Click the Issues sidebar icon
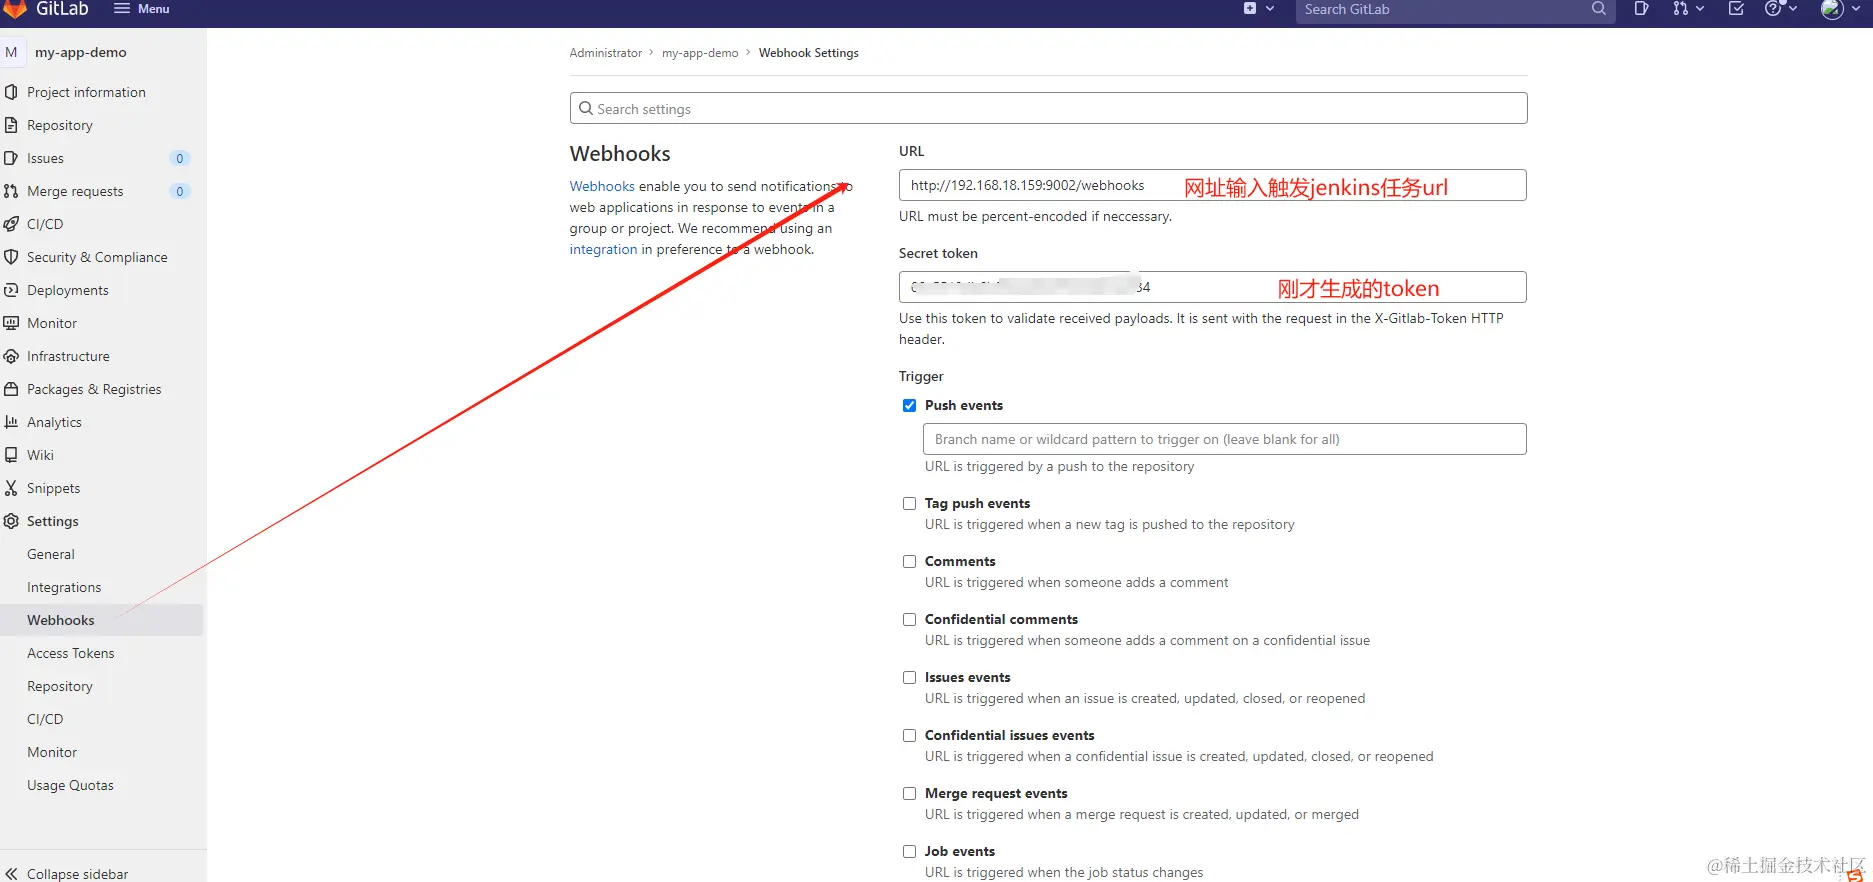The width and height of the screenshot is (1873, 882). (x=11, y=158)
